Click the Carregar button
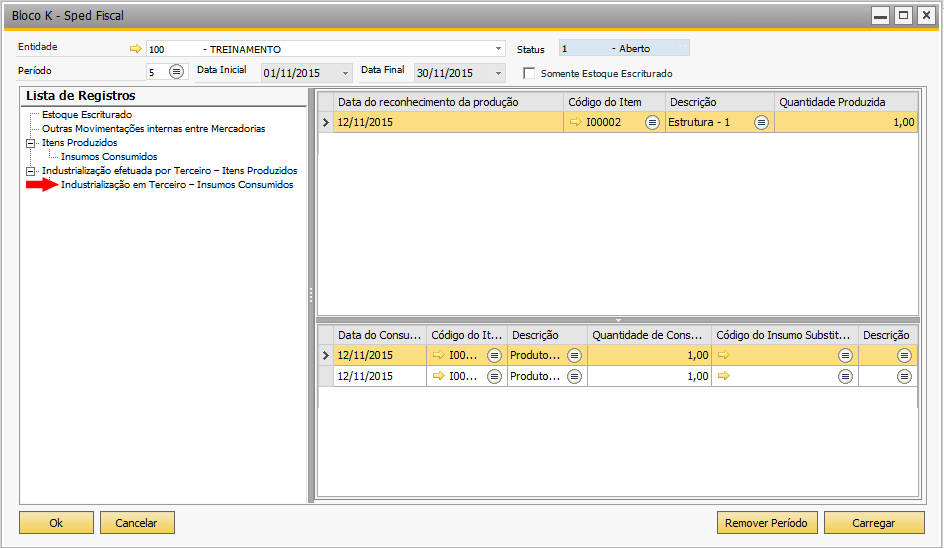 pyautogui.click(x=874, y=523)
